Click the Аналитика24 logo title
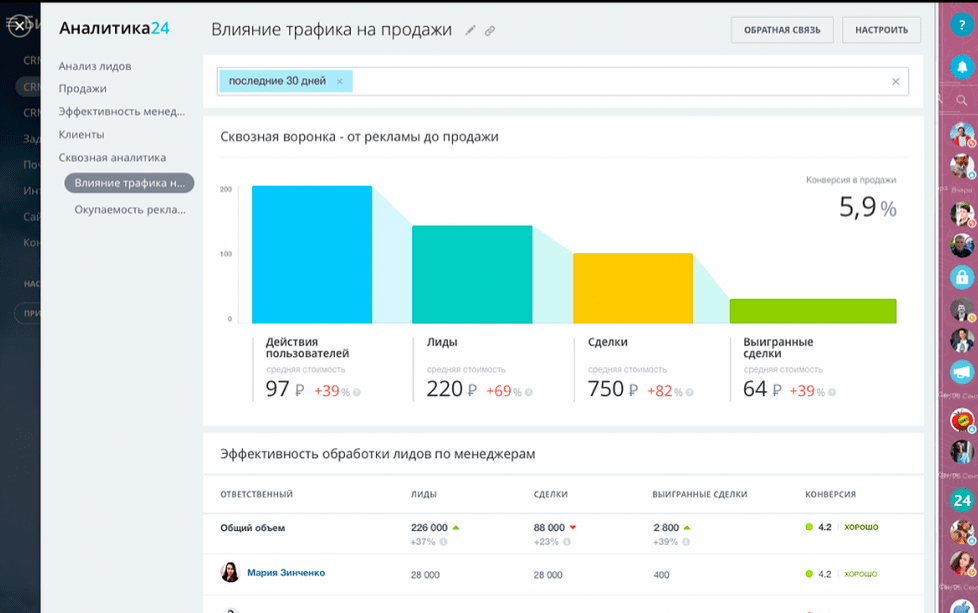This screenshot has height=613, width=978. pyautogui.click(x=114, y=28)
